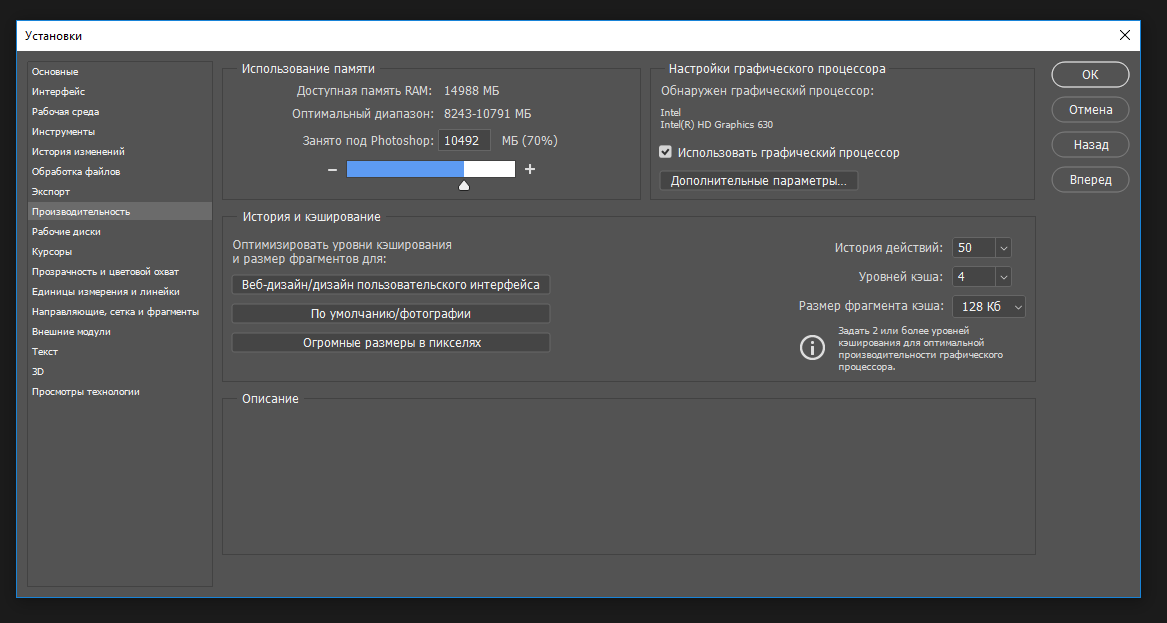Image resolution: width=1167 pixels, height=623 pixels.
Task: Click the Занято под Photoshop field
Action: pyautogui.click(x=465, y=141)
